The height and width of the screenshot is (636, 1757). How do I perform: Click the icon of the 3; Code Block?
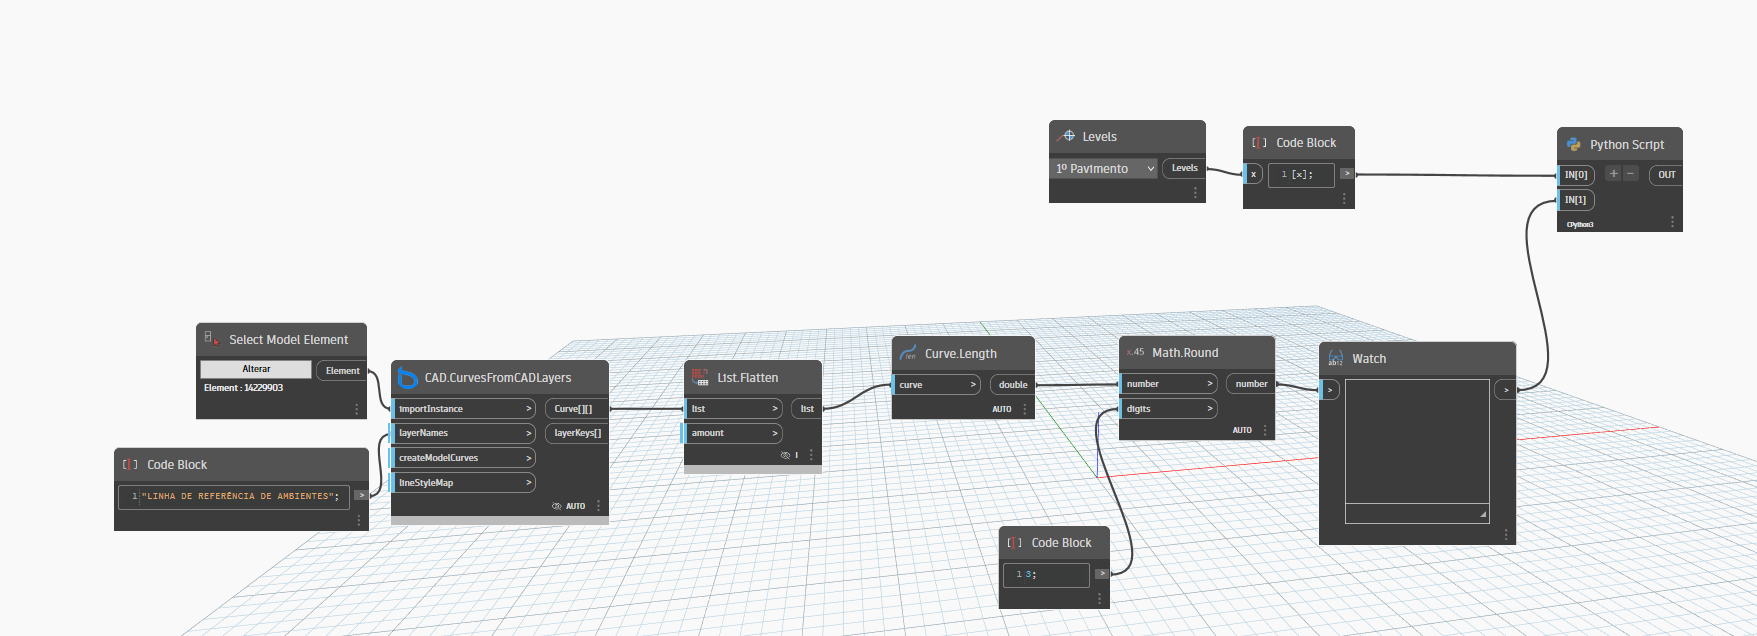(1014, 542)
